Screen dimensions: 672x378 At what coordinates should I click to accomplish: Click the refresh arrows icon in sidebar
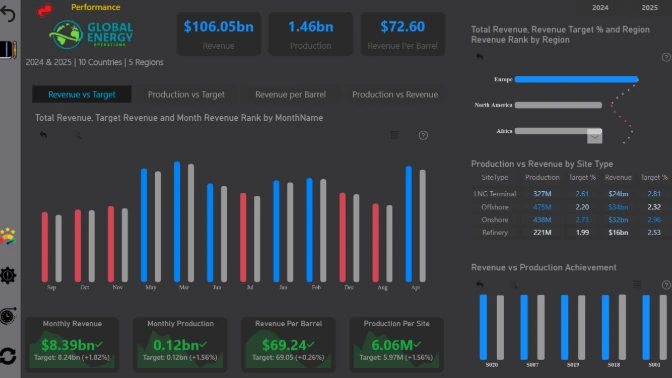pos(8,356)
